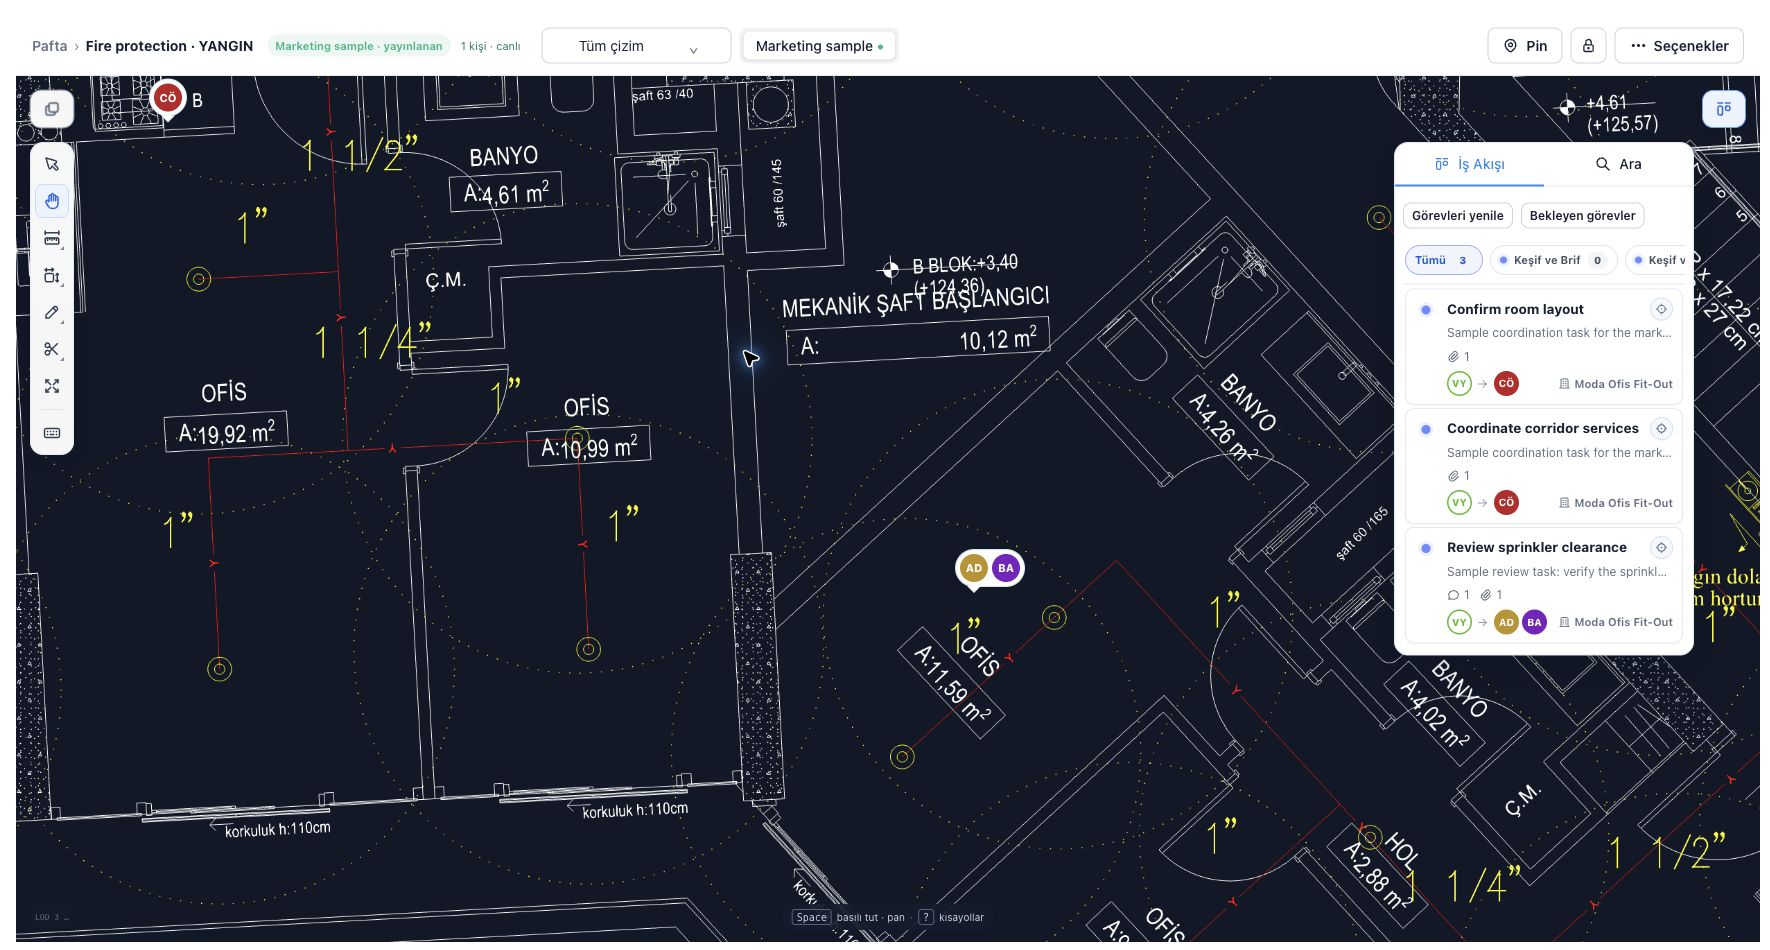Select the Tümü 3 filter chip

coord(1443,260)
